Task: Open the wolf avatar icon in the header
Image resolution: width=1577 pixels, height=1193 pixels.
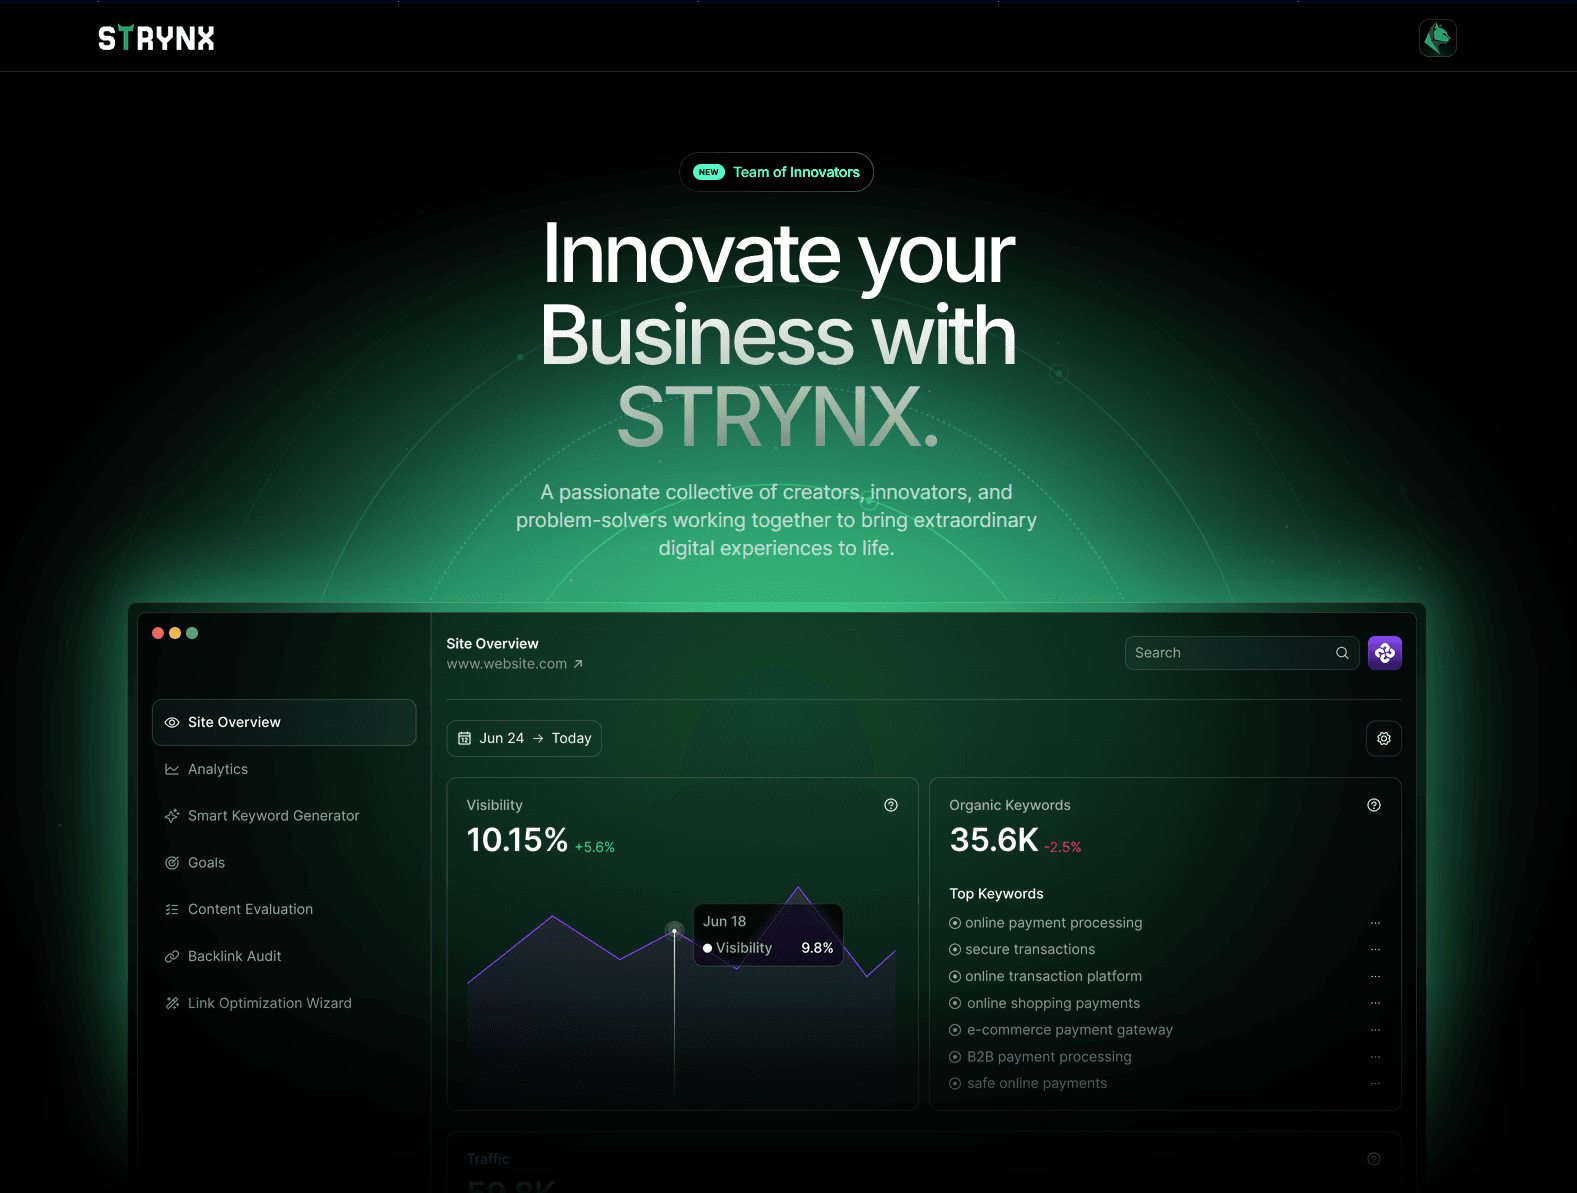Action: [1438, 38]
